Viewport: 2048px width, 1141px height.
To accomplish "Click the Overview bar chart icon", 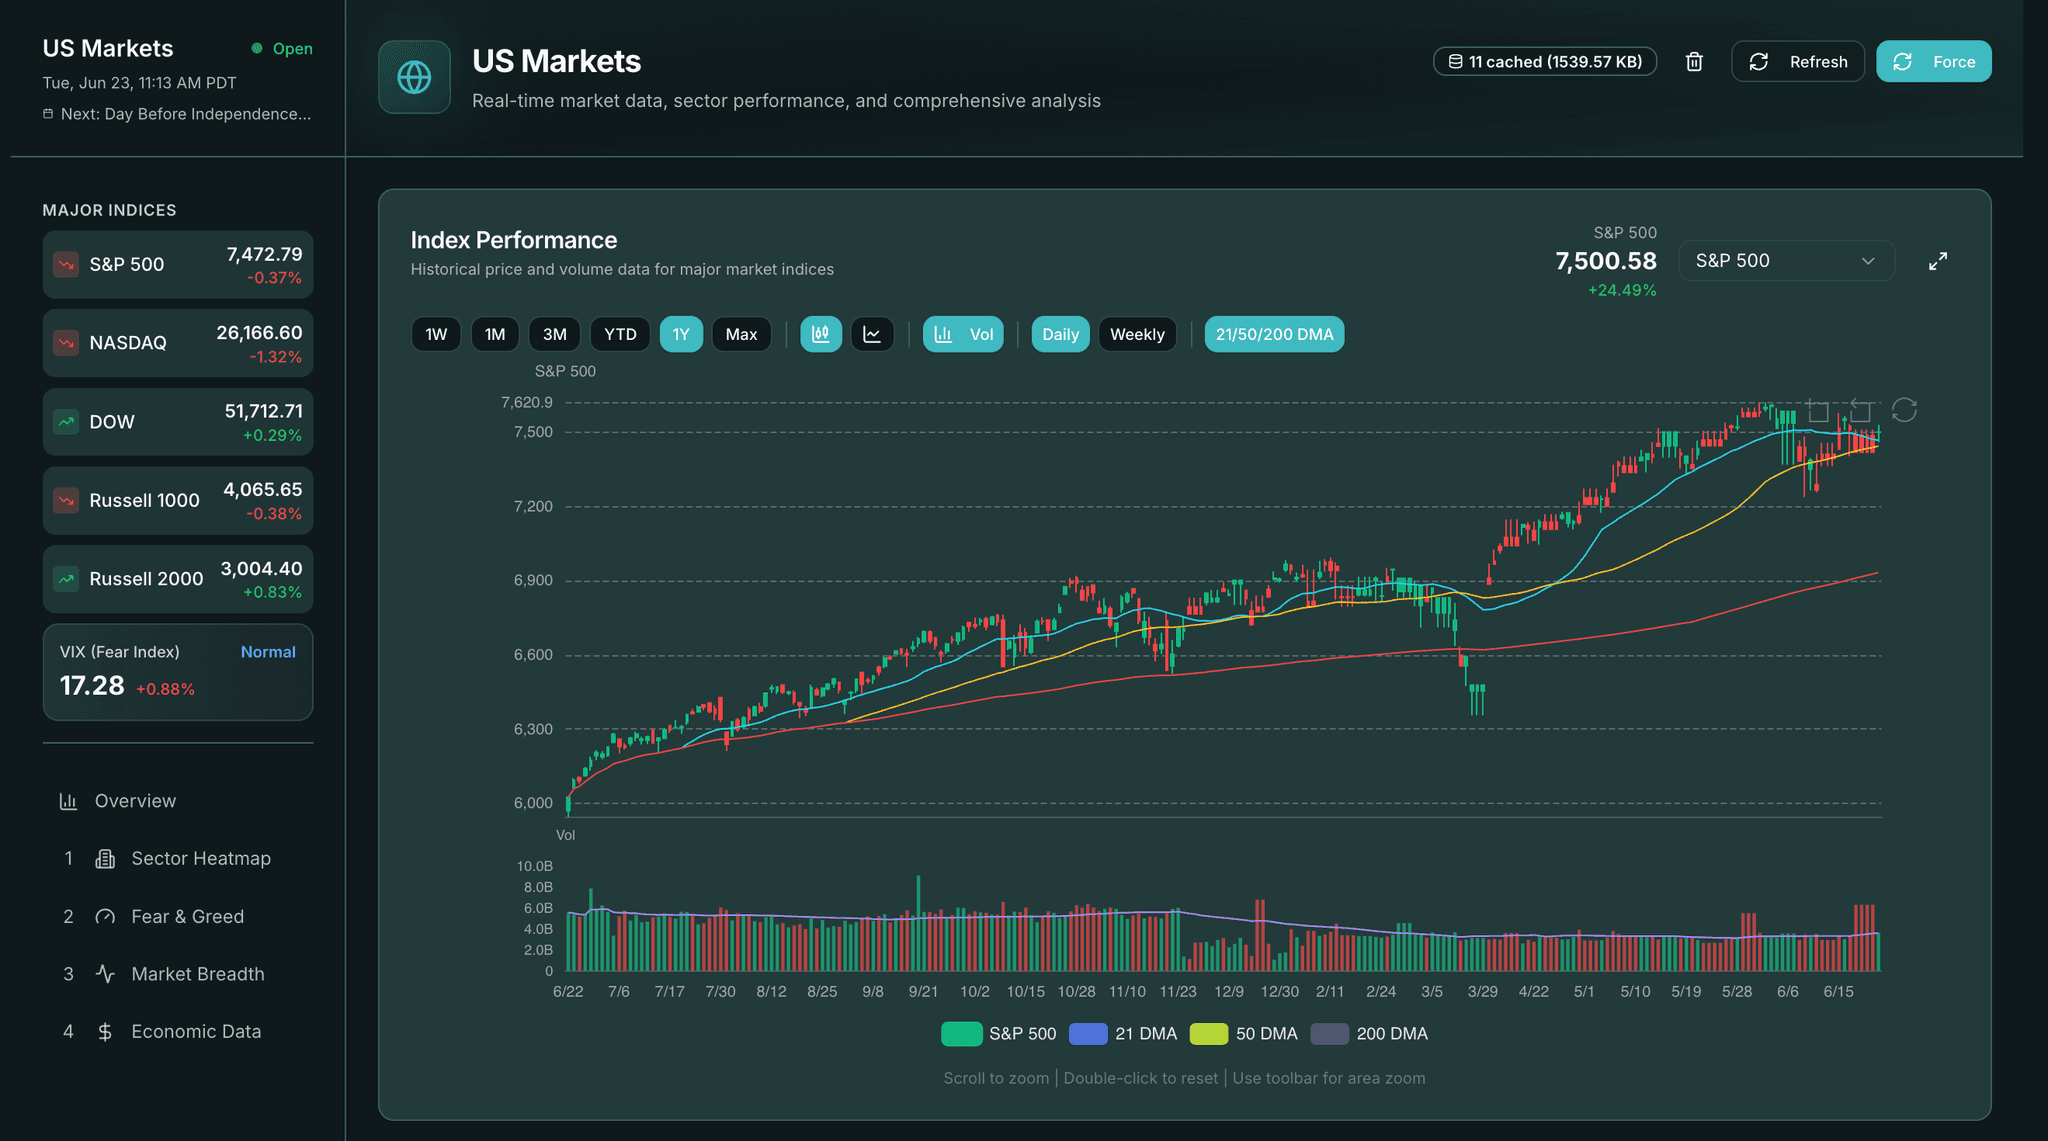I will tap(68, 801).
